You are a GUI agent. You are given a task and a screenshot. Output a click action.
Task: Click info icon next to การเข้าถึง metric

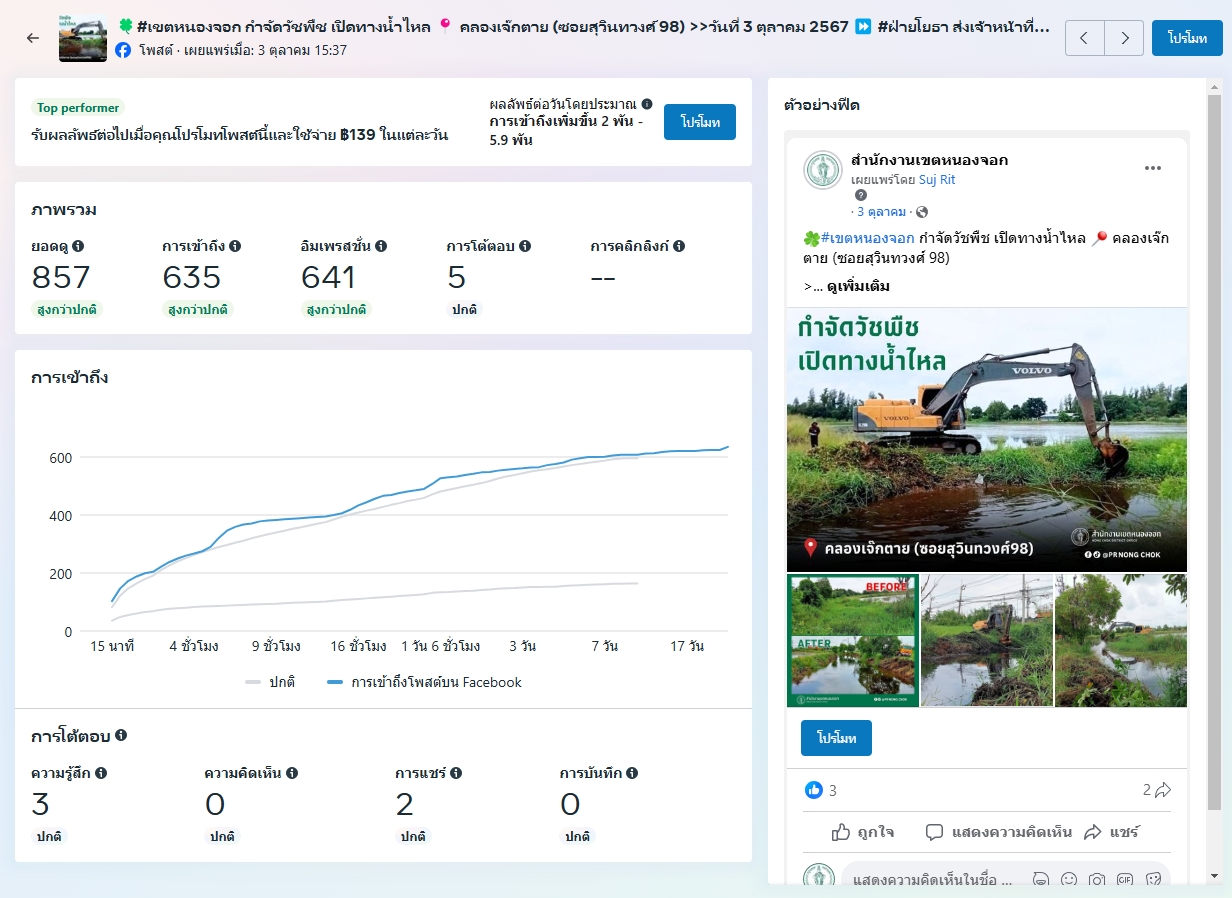pyautogui.click(x=235, y=246)
